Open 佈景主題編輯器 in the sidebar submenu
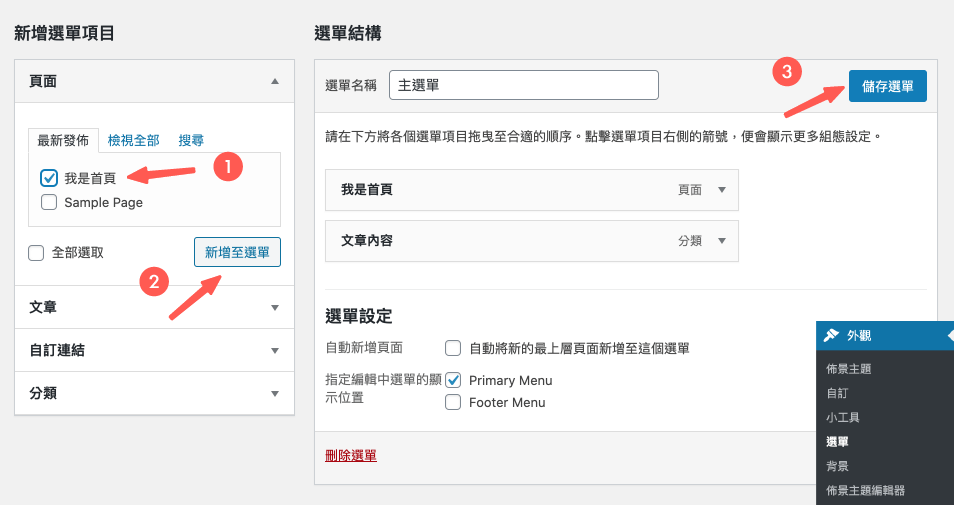 [866, 490]
